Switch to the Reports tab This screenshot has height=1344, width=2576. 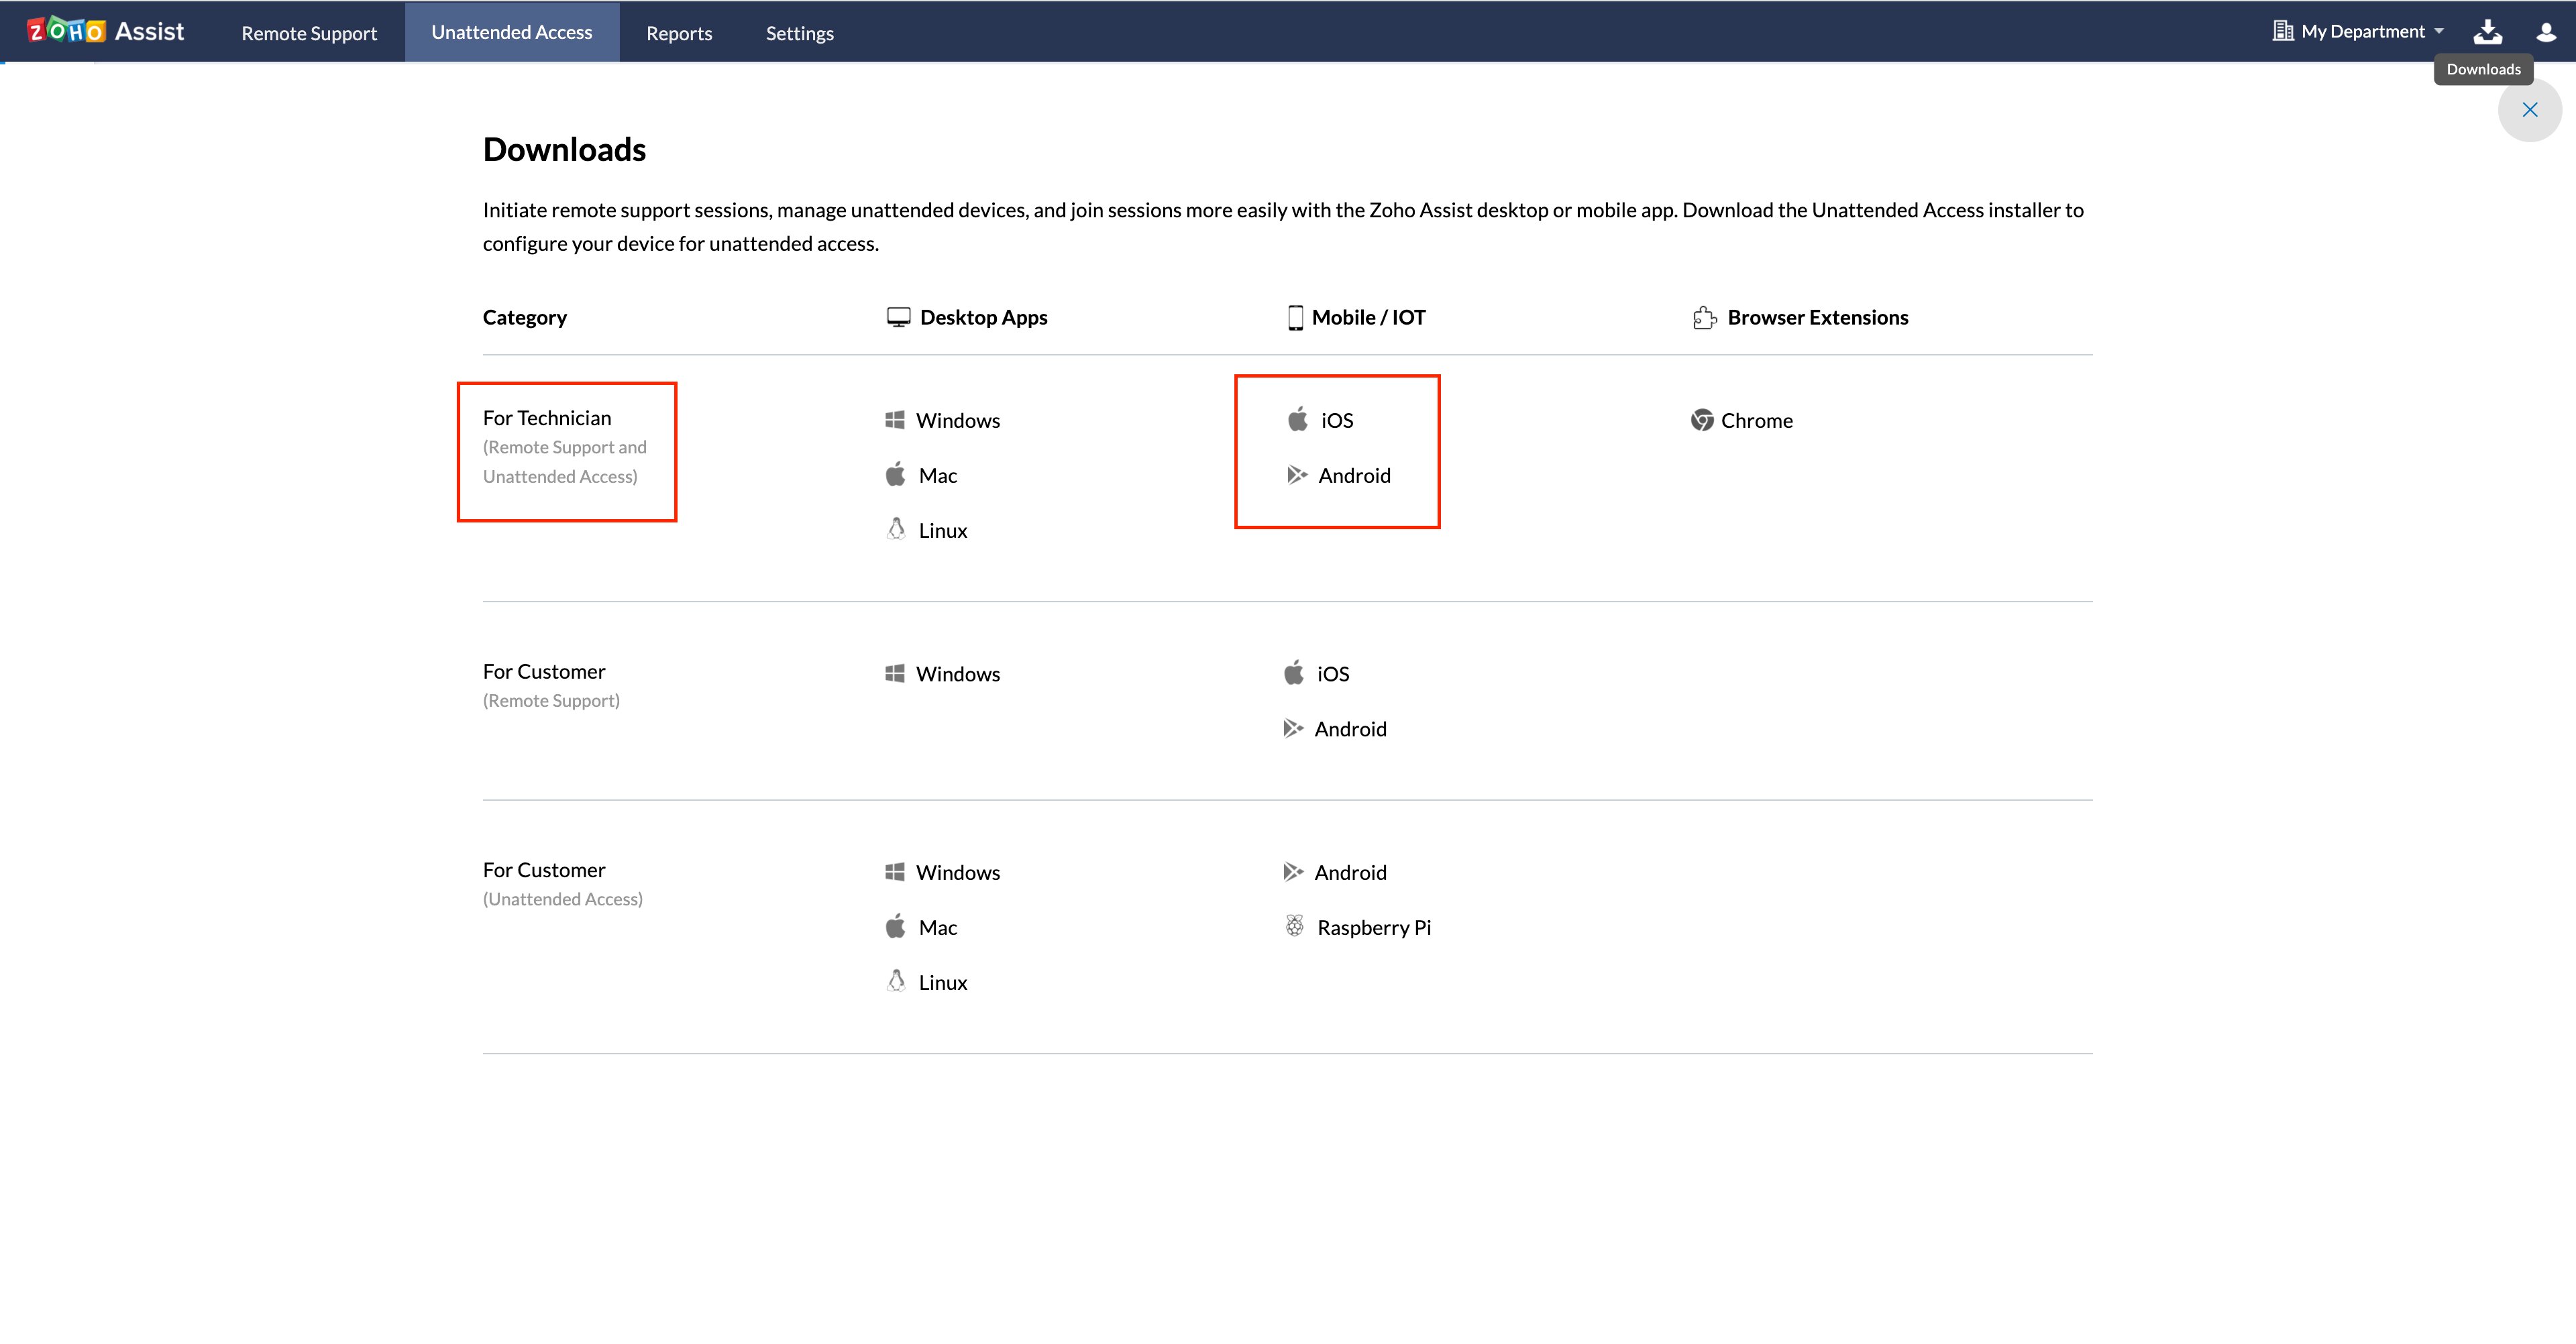coord(679,33)
